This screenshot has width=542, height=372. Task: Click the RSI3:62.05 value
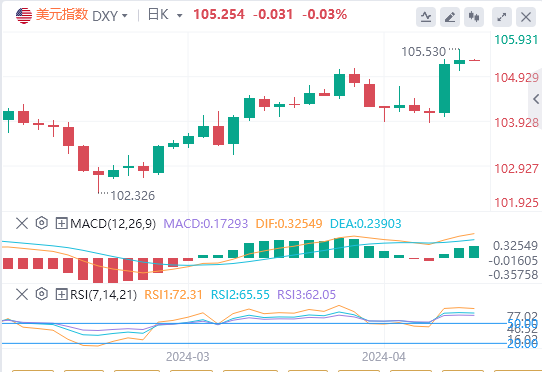click(307, 295)
